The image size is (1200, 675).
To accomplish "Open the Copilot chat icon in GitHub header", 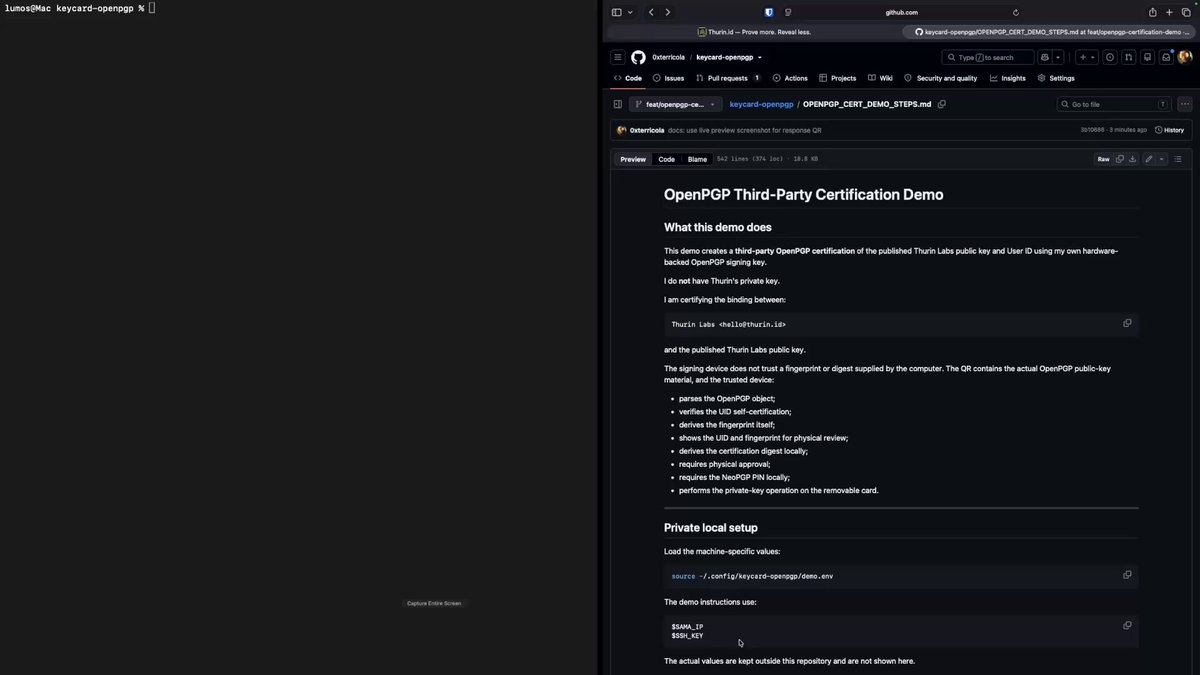I will 1045,57.
